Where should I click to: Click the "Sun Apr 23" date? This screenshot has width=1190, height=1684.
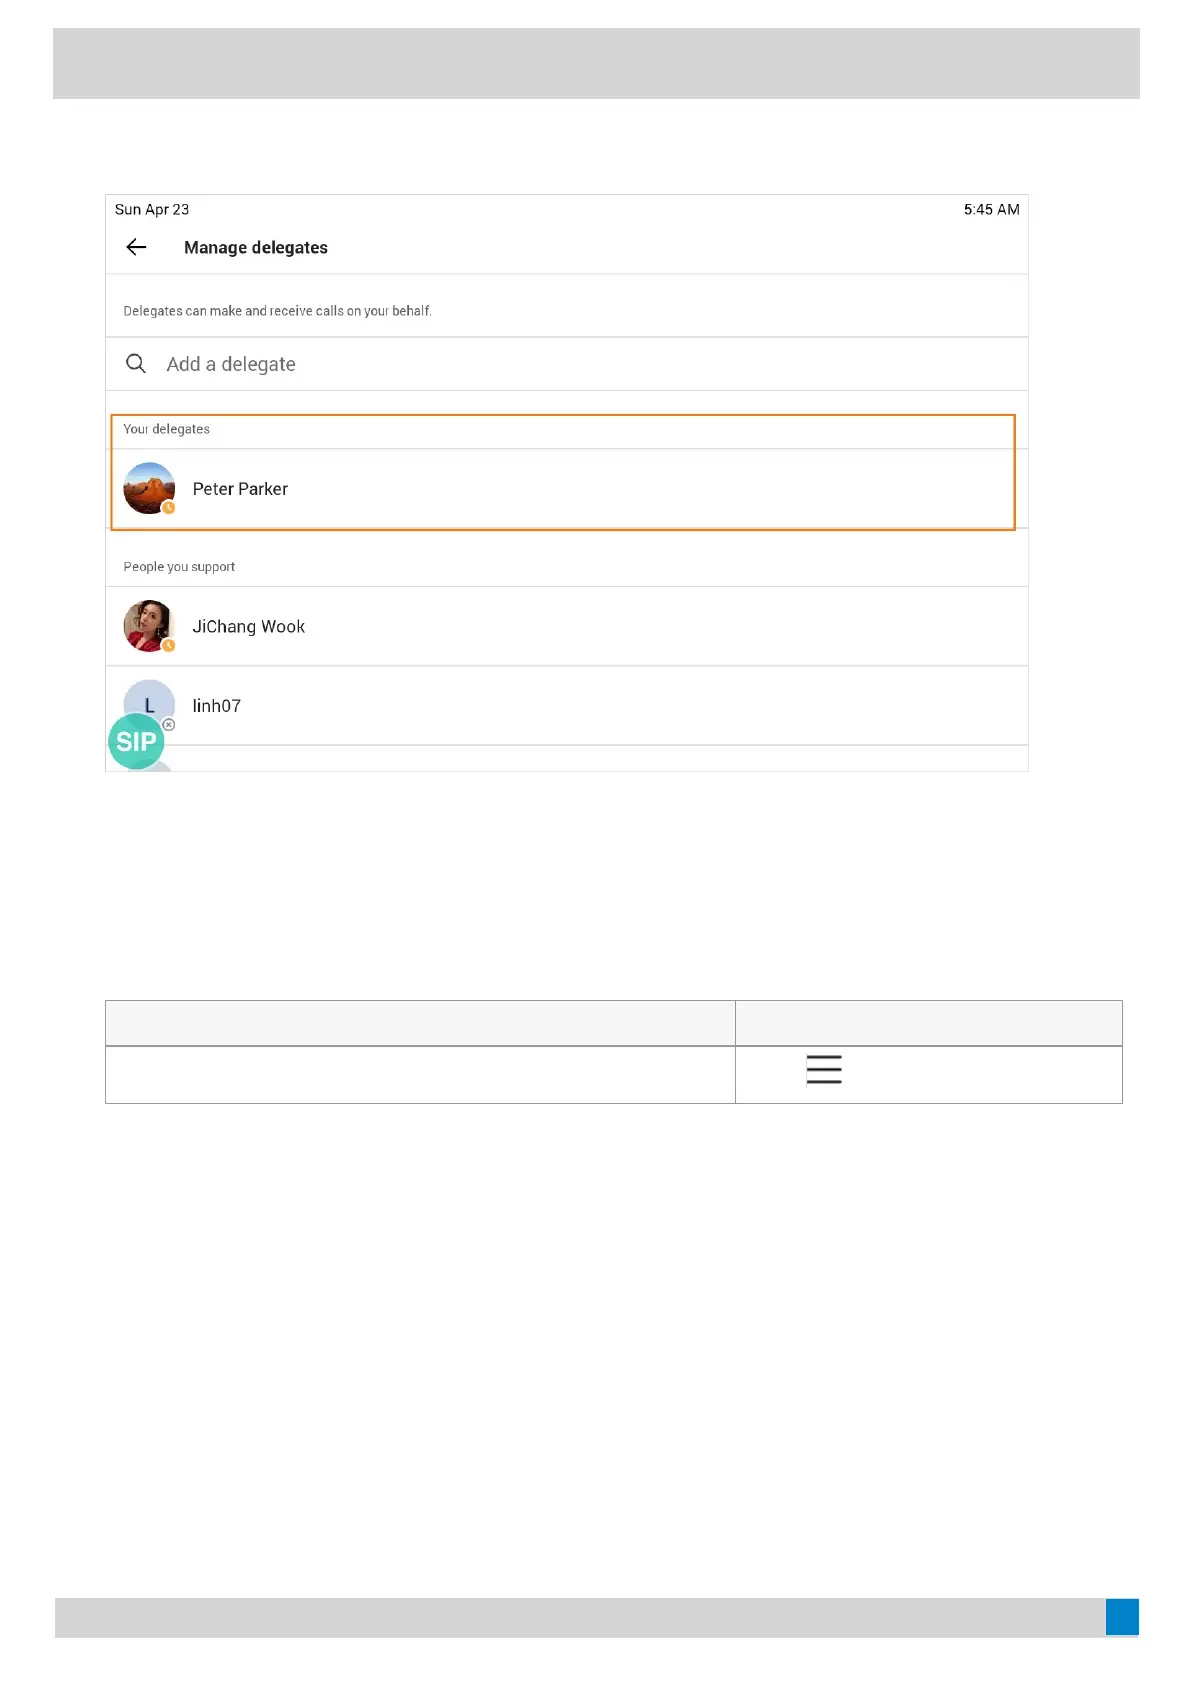coord(152,210)
